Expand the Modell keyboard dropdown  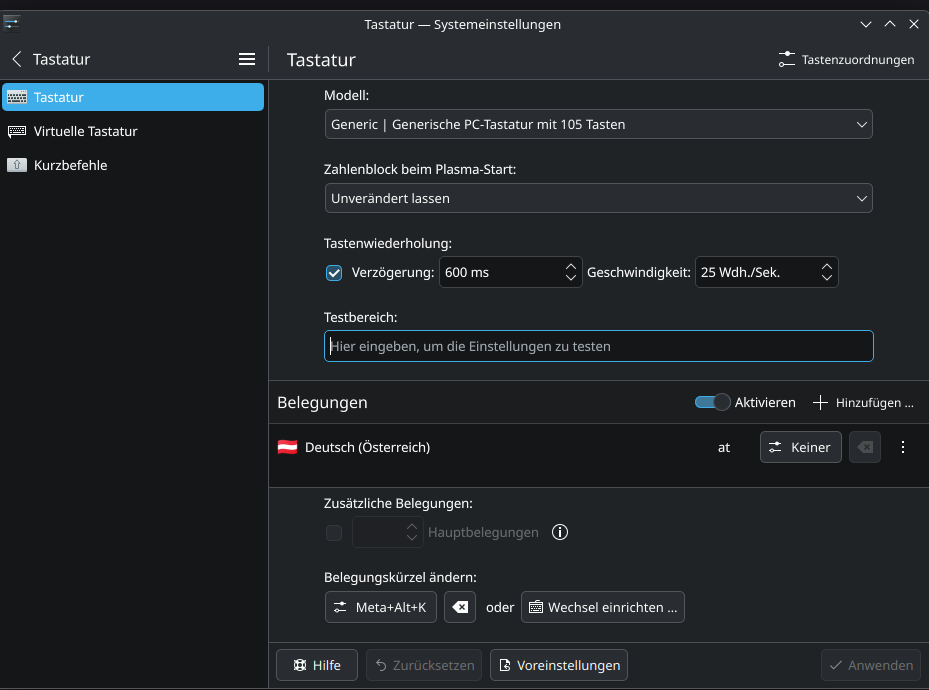click(x=598, y=124)
